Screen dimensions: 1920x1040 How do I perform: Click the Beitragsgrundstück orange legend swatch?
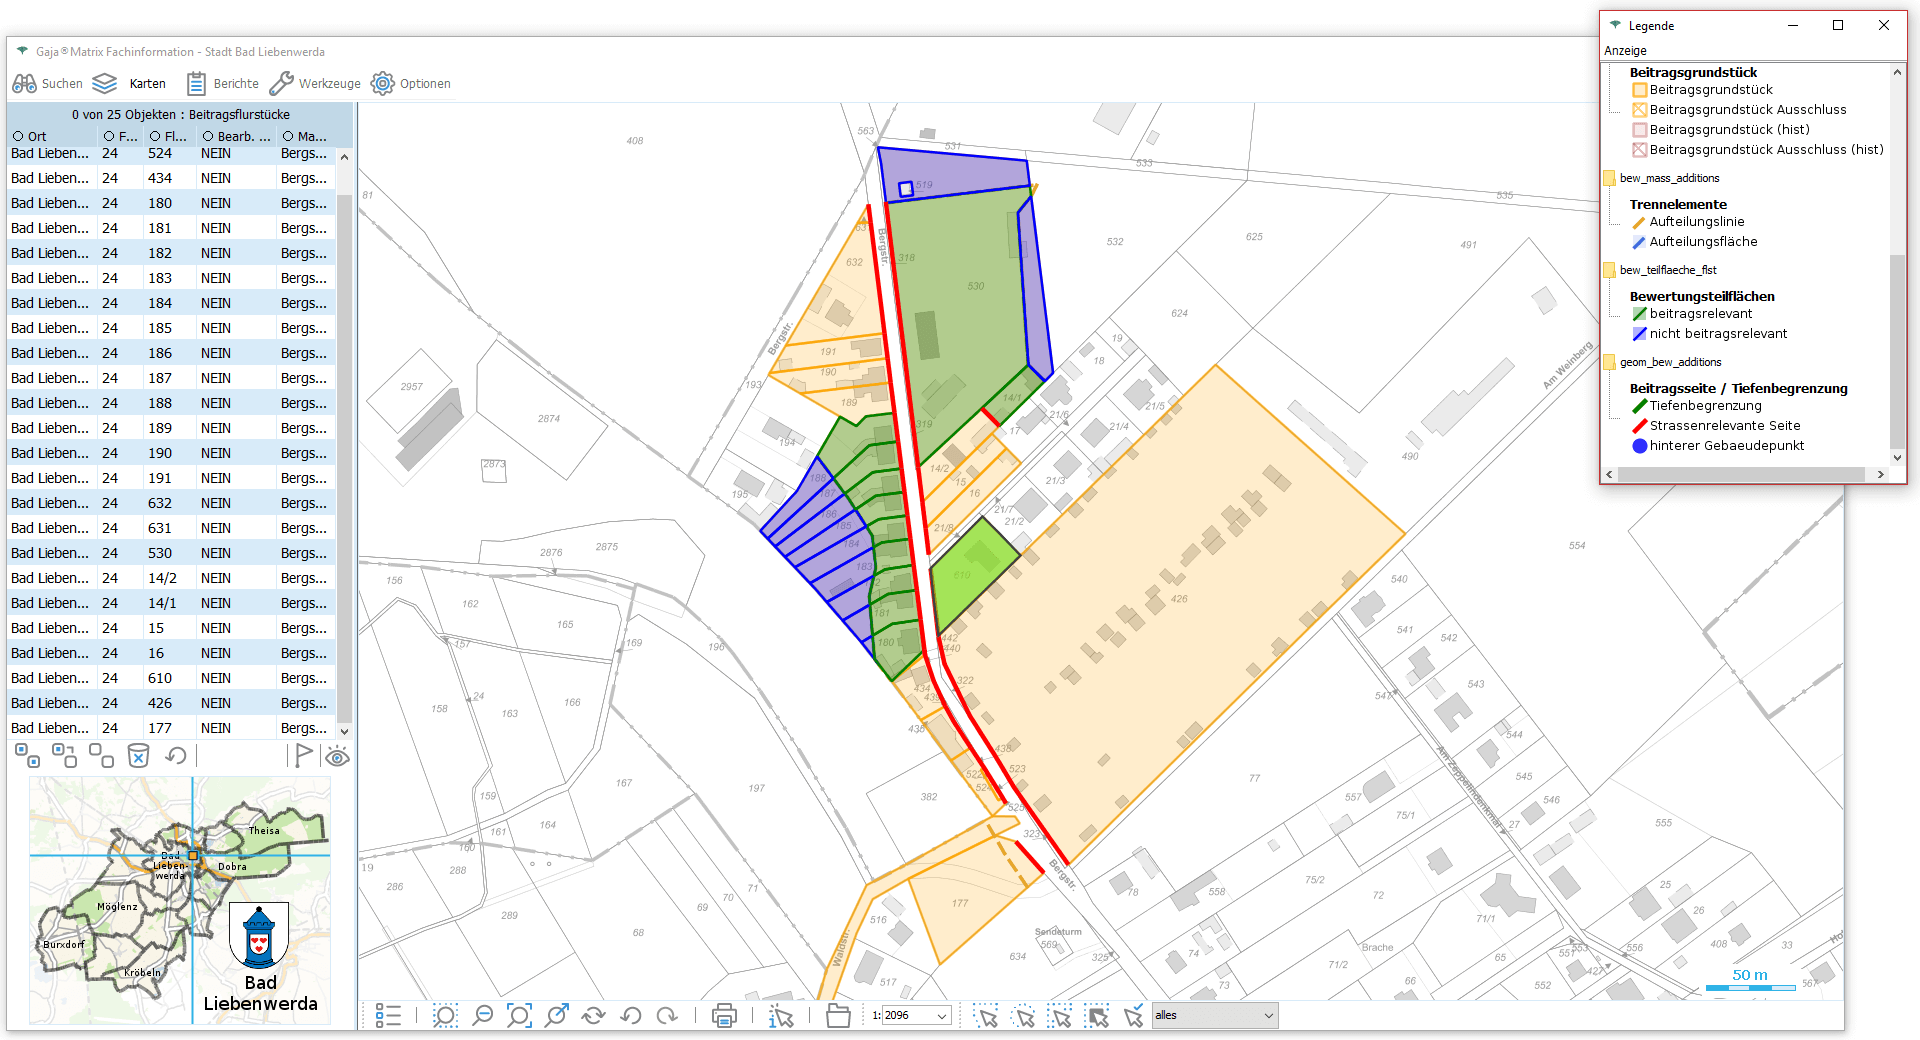tap(1639, 90)
